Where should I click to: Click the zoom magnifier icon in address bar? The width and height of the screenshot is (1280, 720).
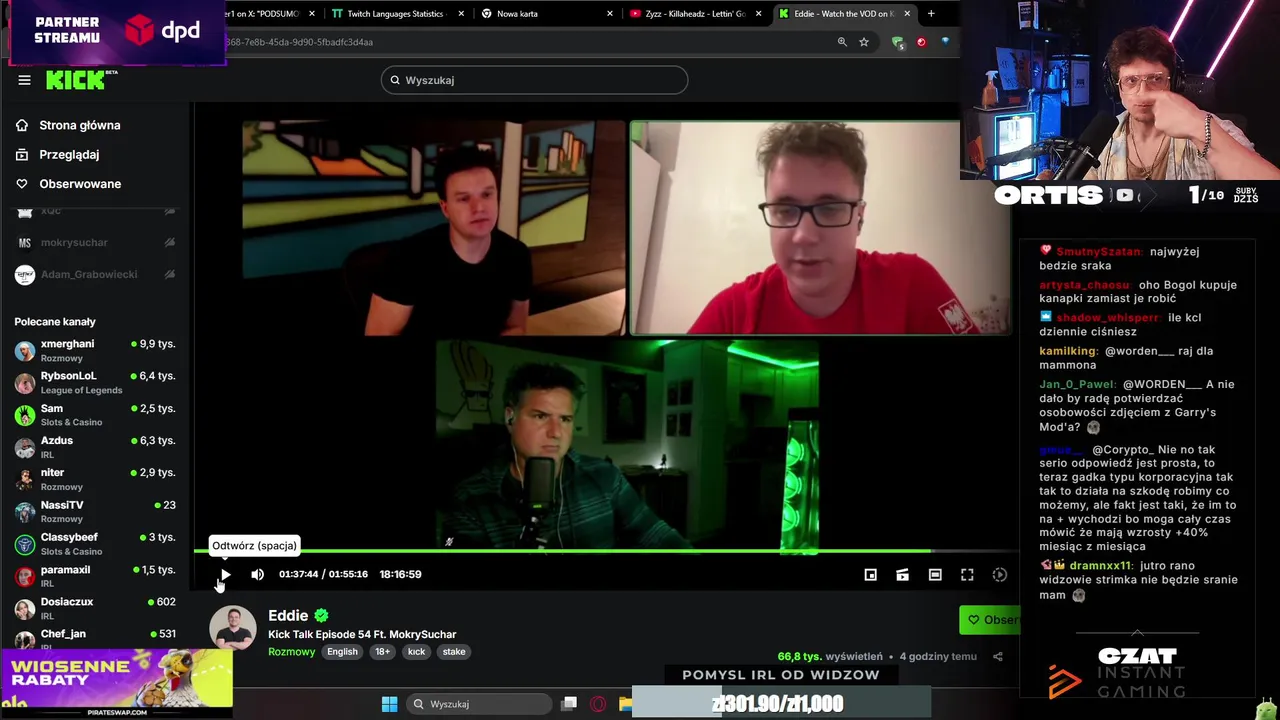842,42
